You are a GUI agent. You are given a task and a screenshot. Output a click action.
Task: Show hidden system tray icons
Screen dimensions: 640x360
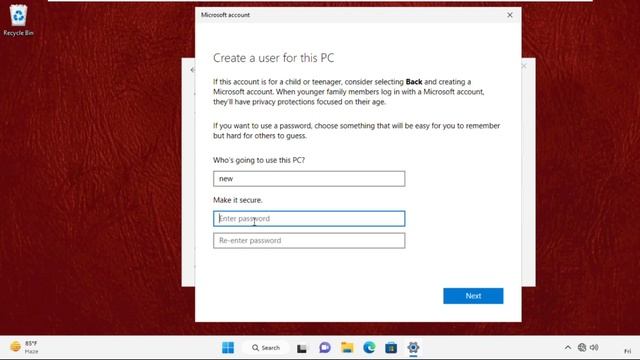click(x=568, y=348)
